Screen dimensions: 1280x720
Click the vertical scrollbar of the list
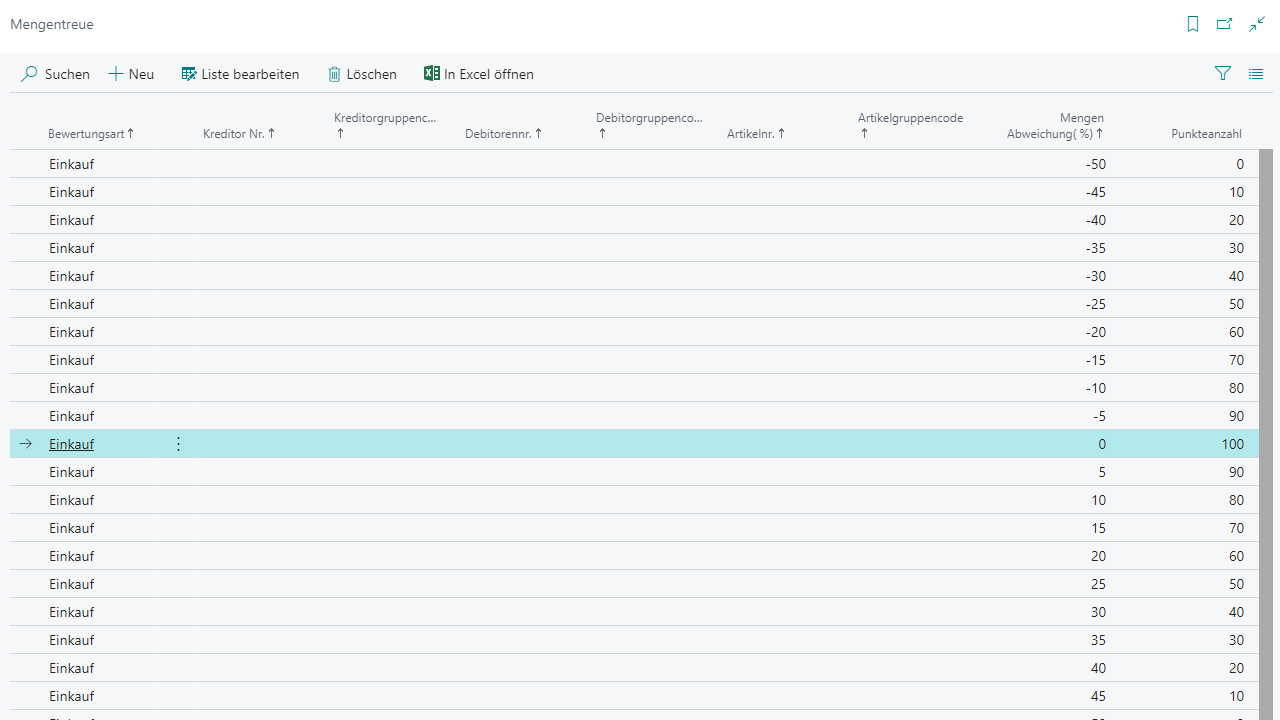pos(1266,435)
